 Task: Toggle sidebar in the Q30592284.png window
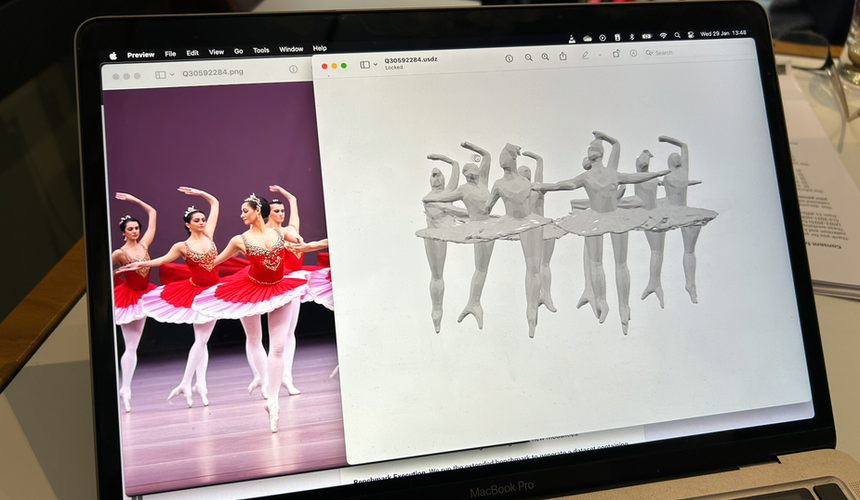point(160,75)
